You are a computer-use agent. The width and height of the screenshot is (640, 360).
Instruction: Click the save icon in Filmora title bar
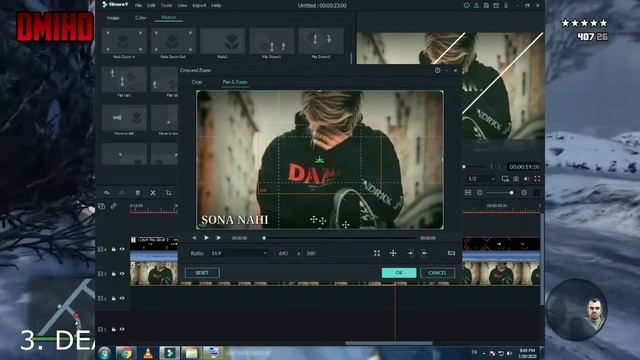click(x=486, y=5)
